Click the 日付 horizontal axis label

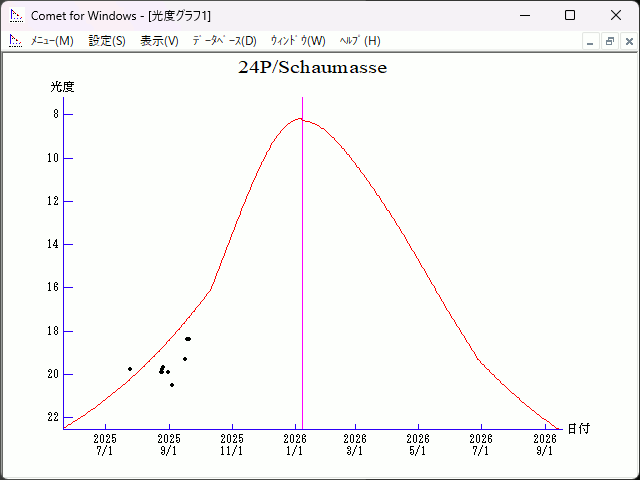tap(578, 428)
